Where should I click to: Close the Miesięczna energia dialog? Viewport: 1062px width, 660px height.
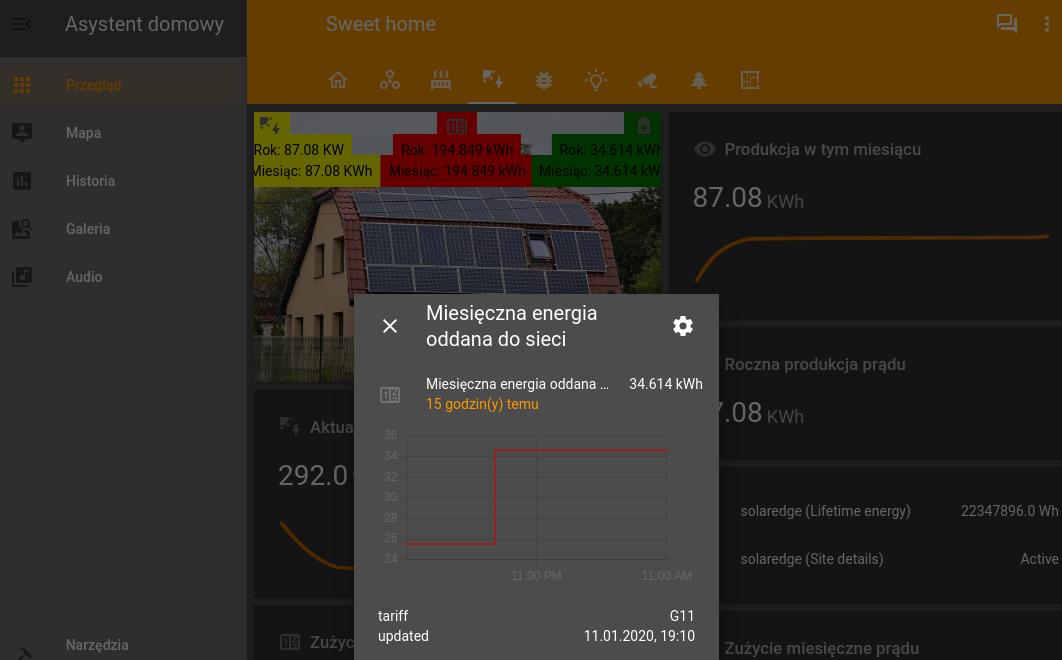pyautogui.click(x=390, y=326)
